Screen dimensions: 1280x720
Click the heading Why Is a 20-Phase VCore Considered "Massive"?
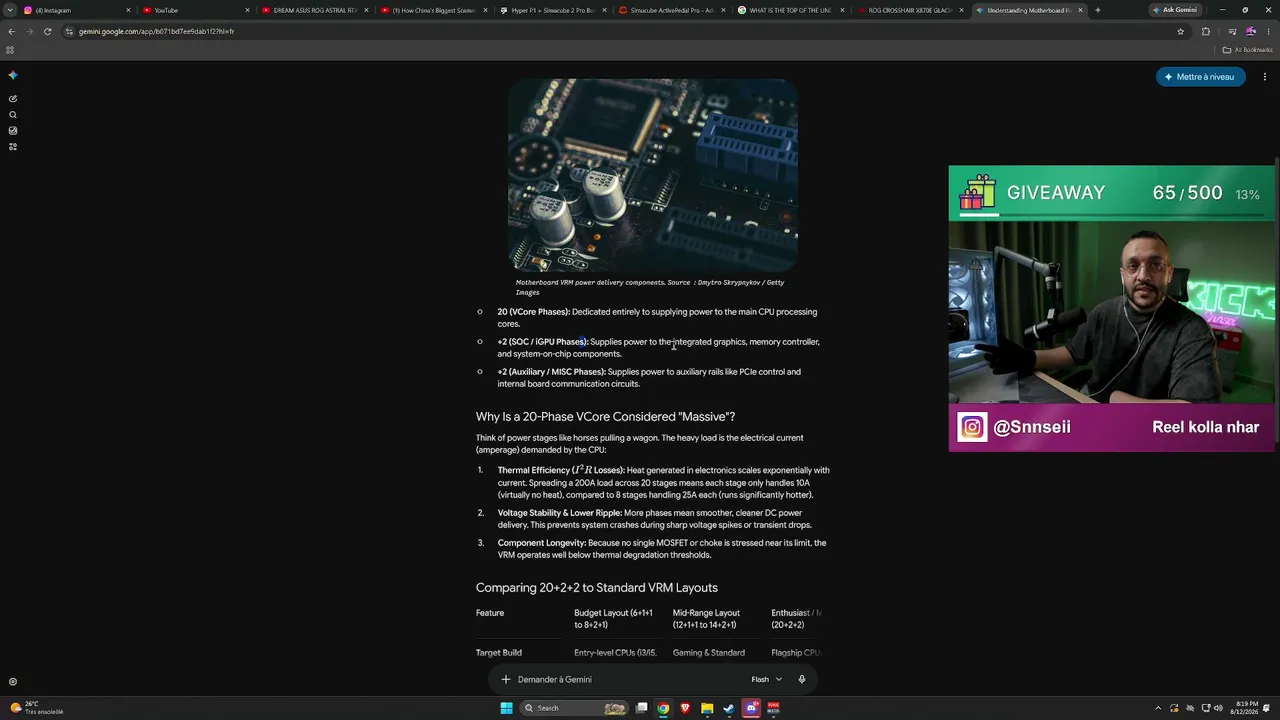pos(605,417)
